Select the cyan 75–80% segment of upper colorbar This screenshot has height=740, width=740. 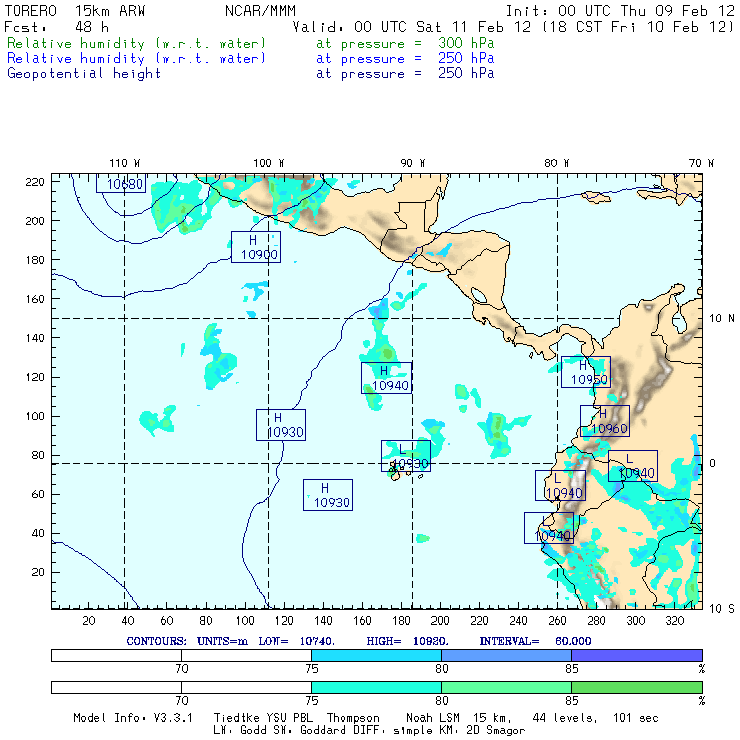(376, 654)
